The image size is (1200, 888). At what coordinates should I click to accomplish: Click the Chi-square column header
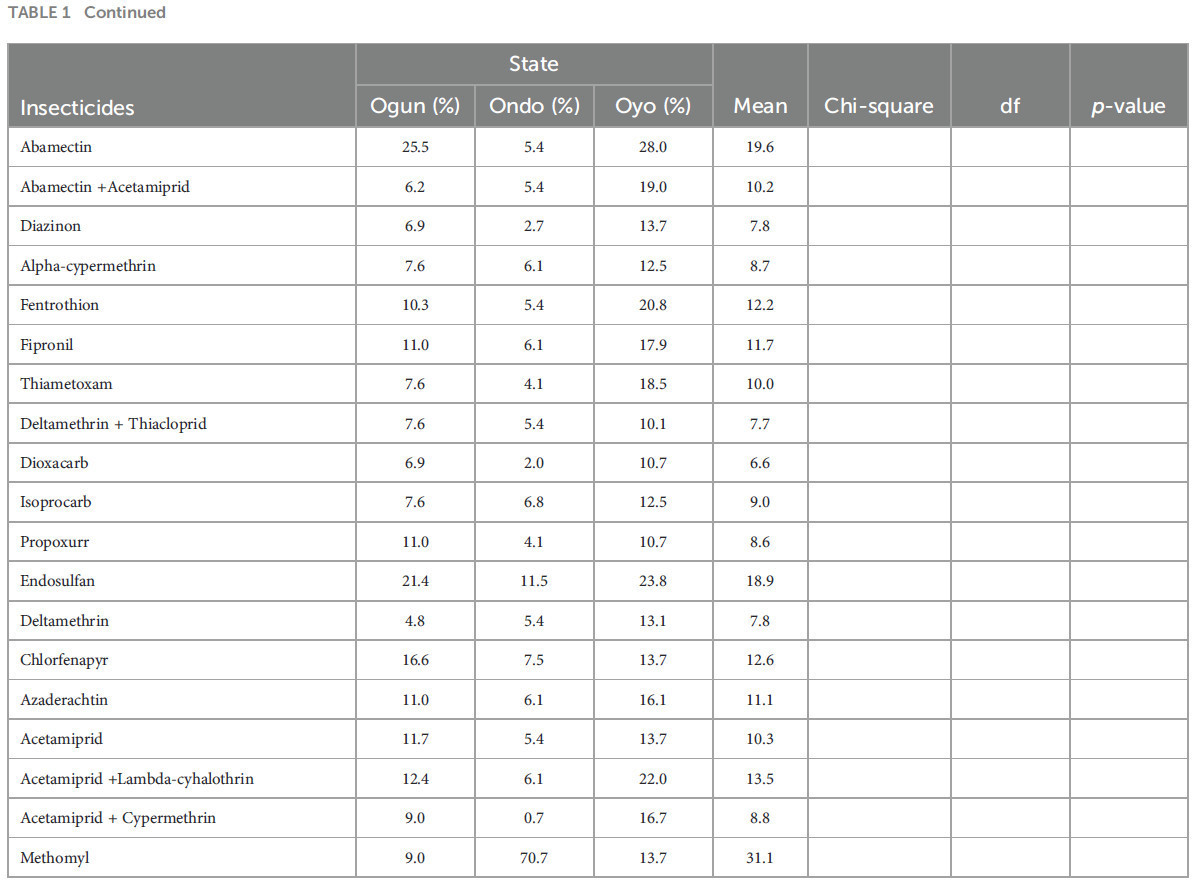click(879, 106)
